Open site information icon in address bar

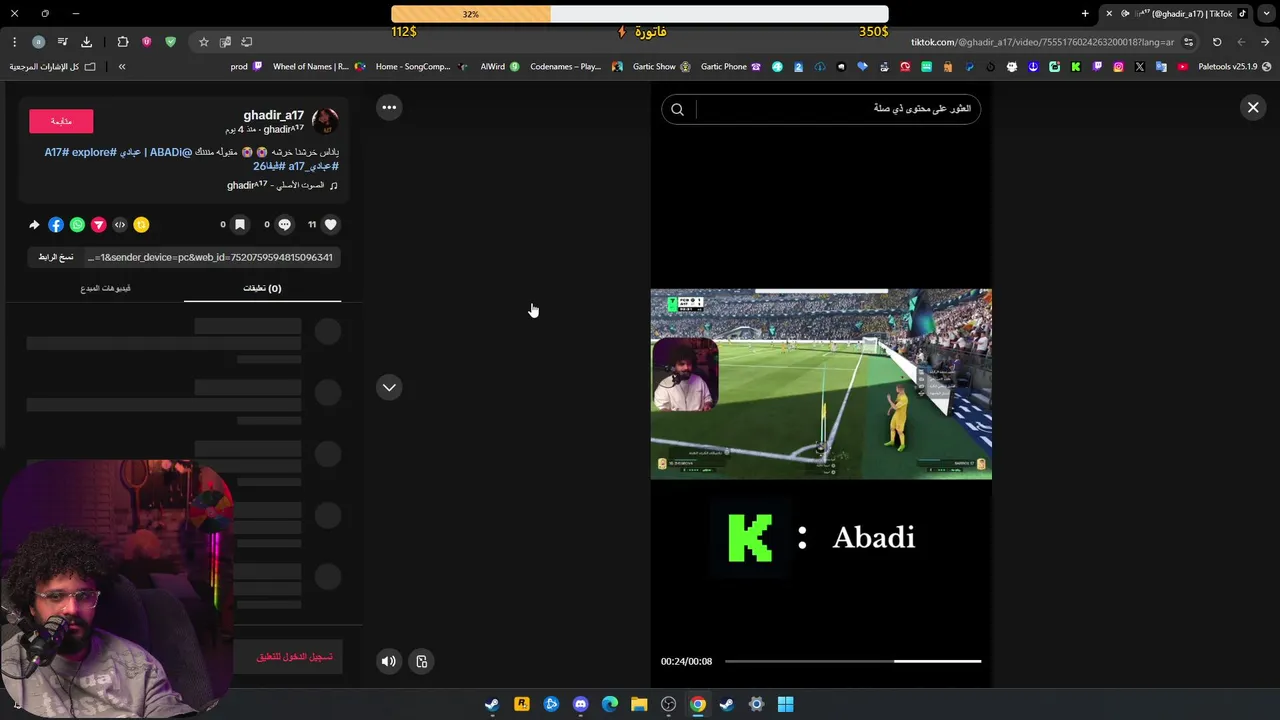(1188, 42)
